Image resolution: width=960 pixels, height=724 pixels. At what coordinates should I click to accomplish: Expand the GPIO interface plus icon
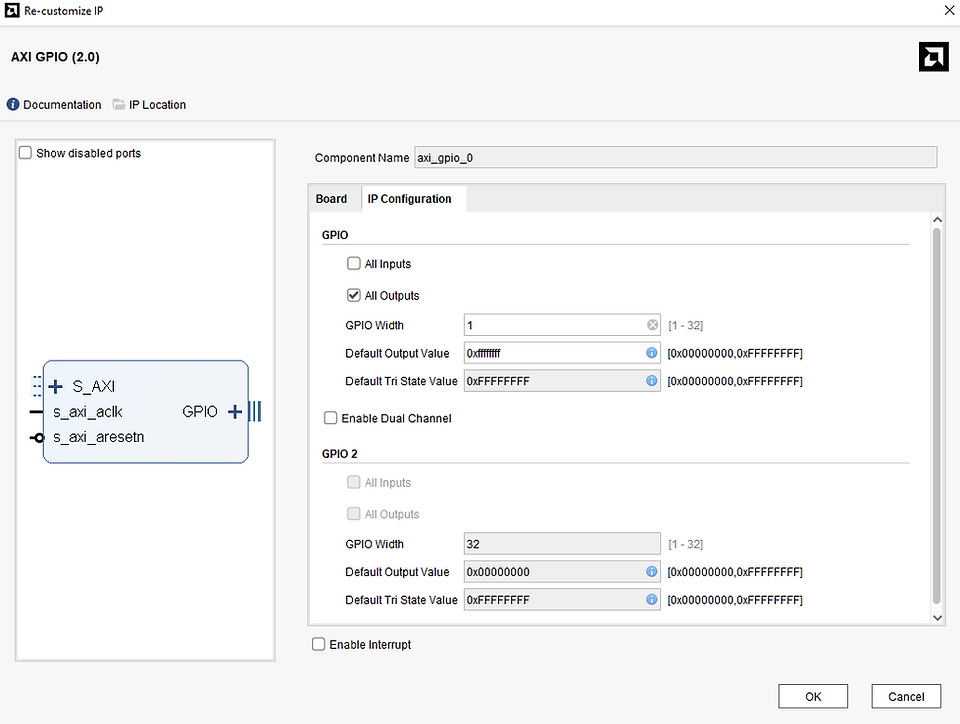click(x=235, y=412)
